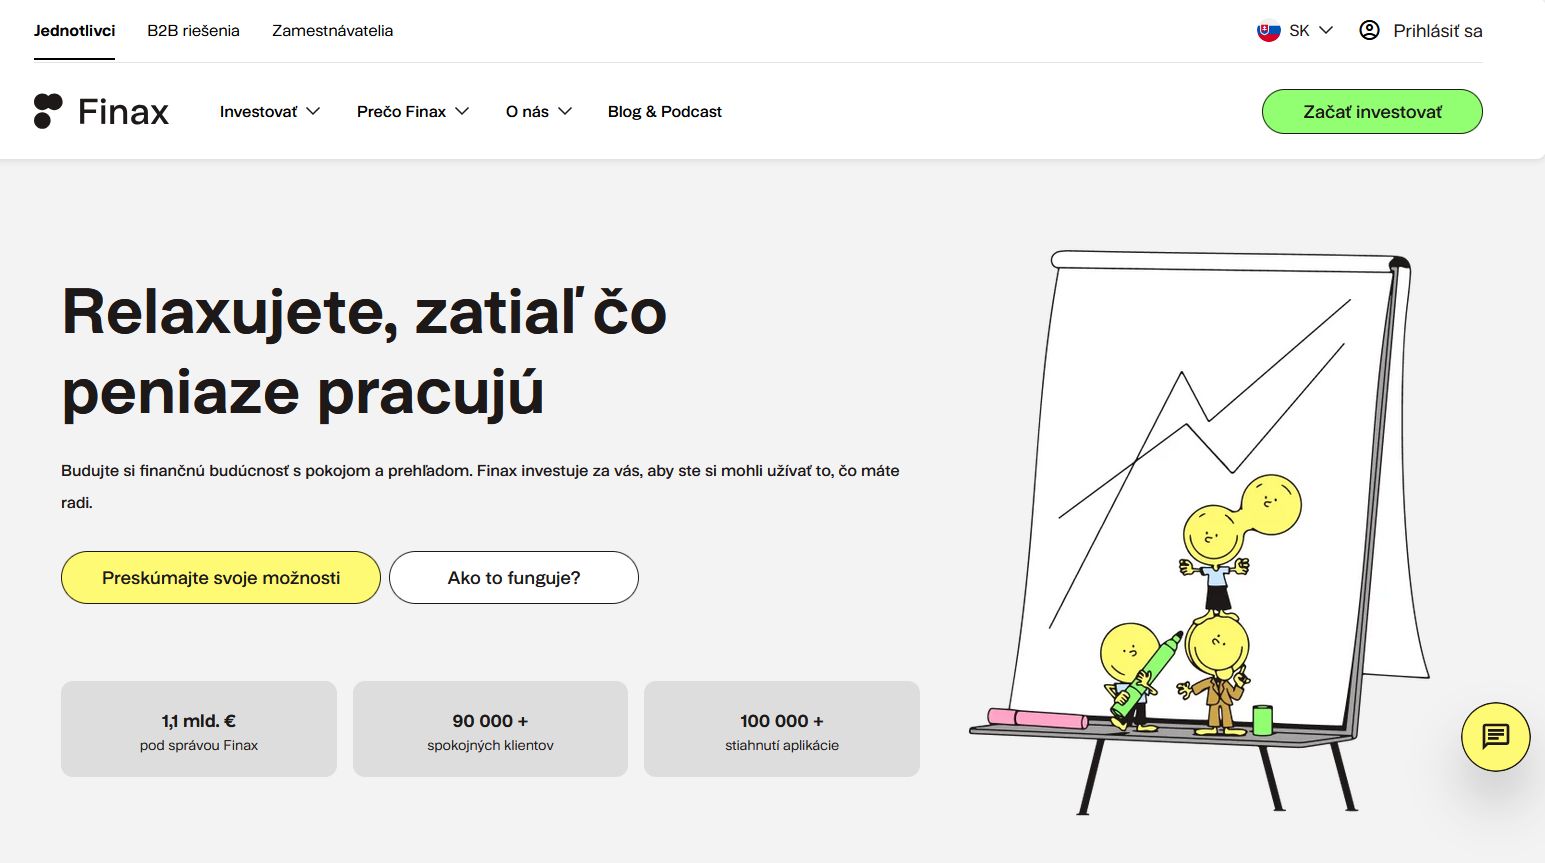Open the Prihlásiť sa login link
The image size is (1545, 863).
1421,30
